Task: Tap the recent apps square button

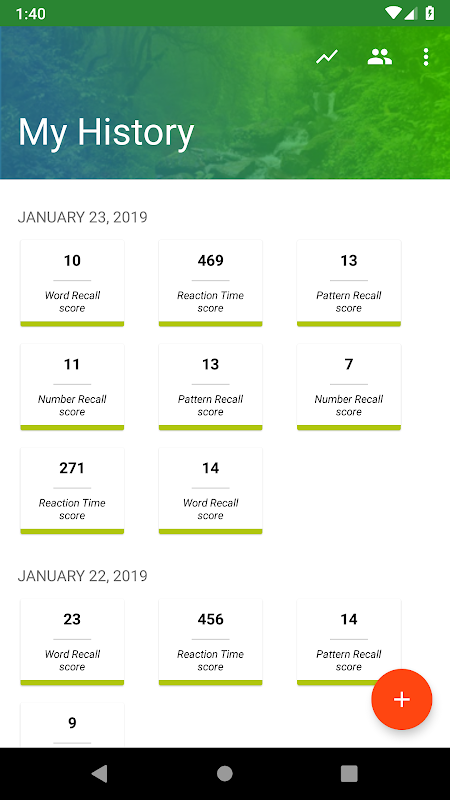Action: tap(349, 773)
